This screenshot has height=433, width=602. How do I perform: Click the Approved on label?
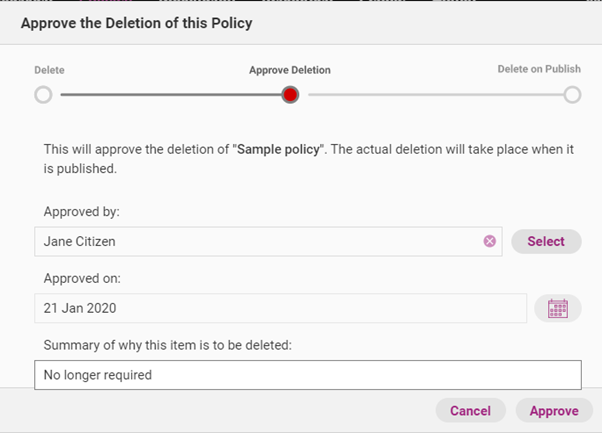82,279
